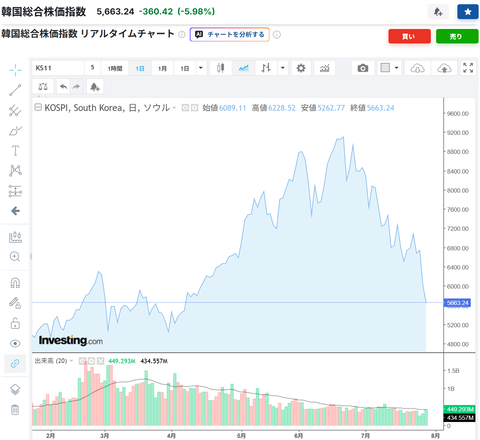The height and width of the screenshot is (440, 480).
Task: Select the 1時間 interval
Action: click(x=115, y=68)
